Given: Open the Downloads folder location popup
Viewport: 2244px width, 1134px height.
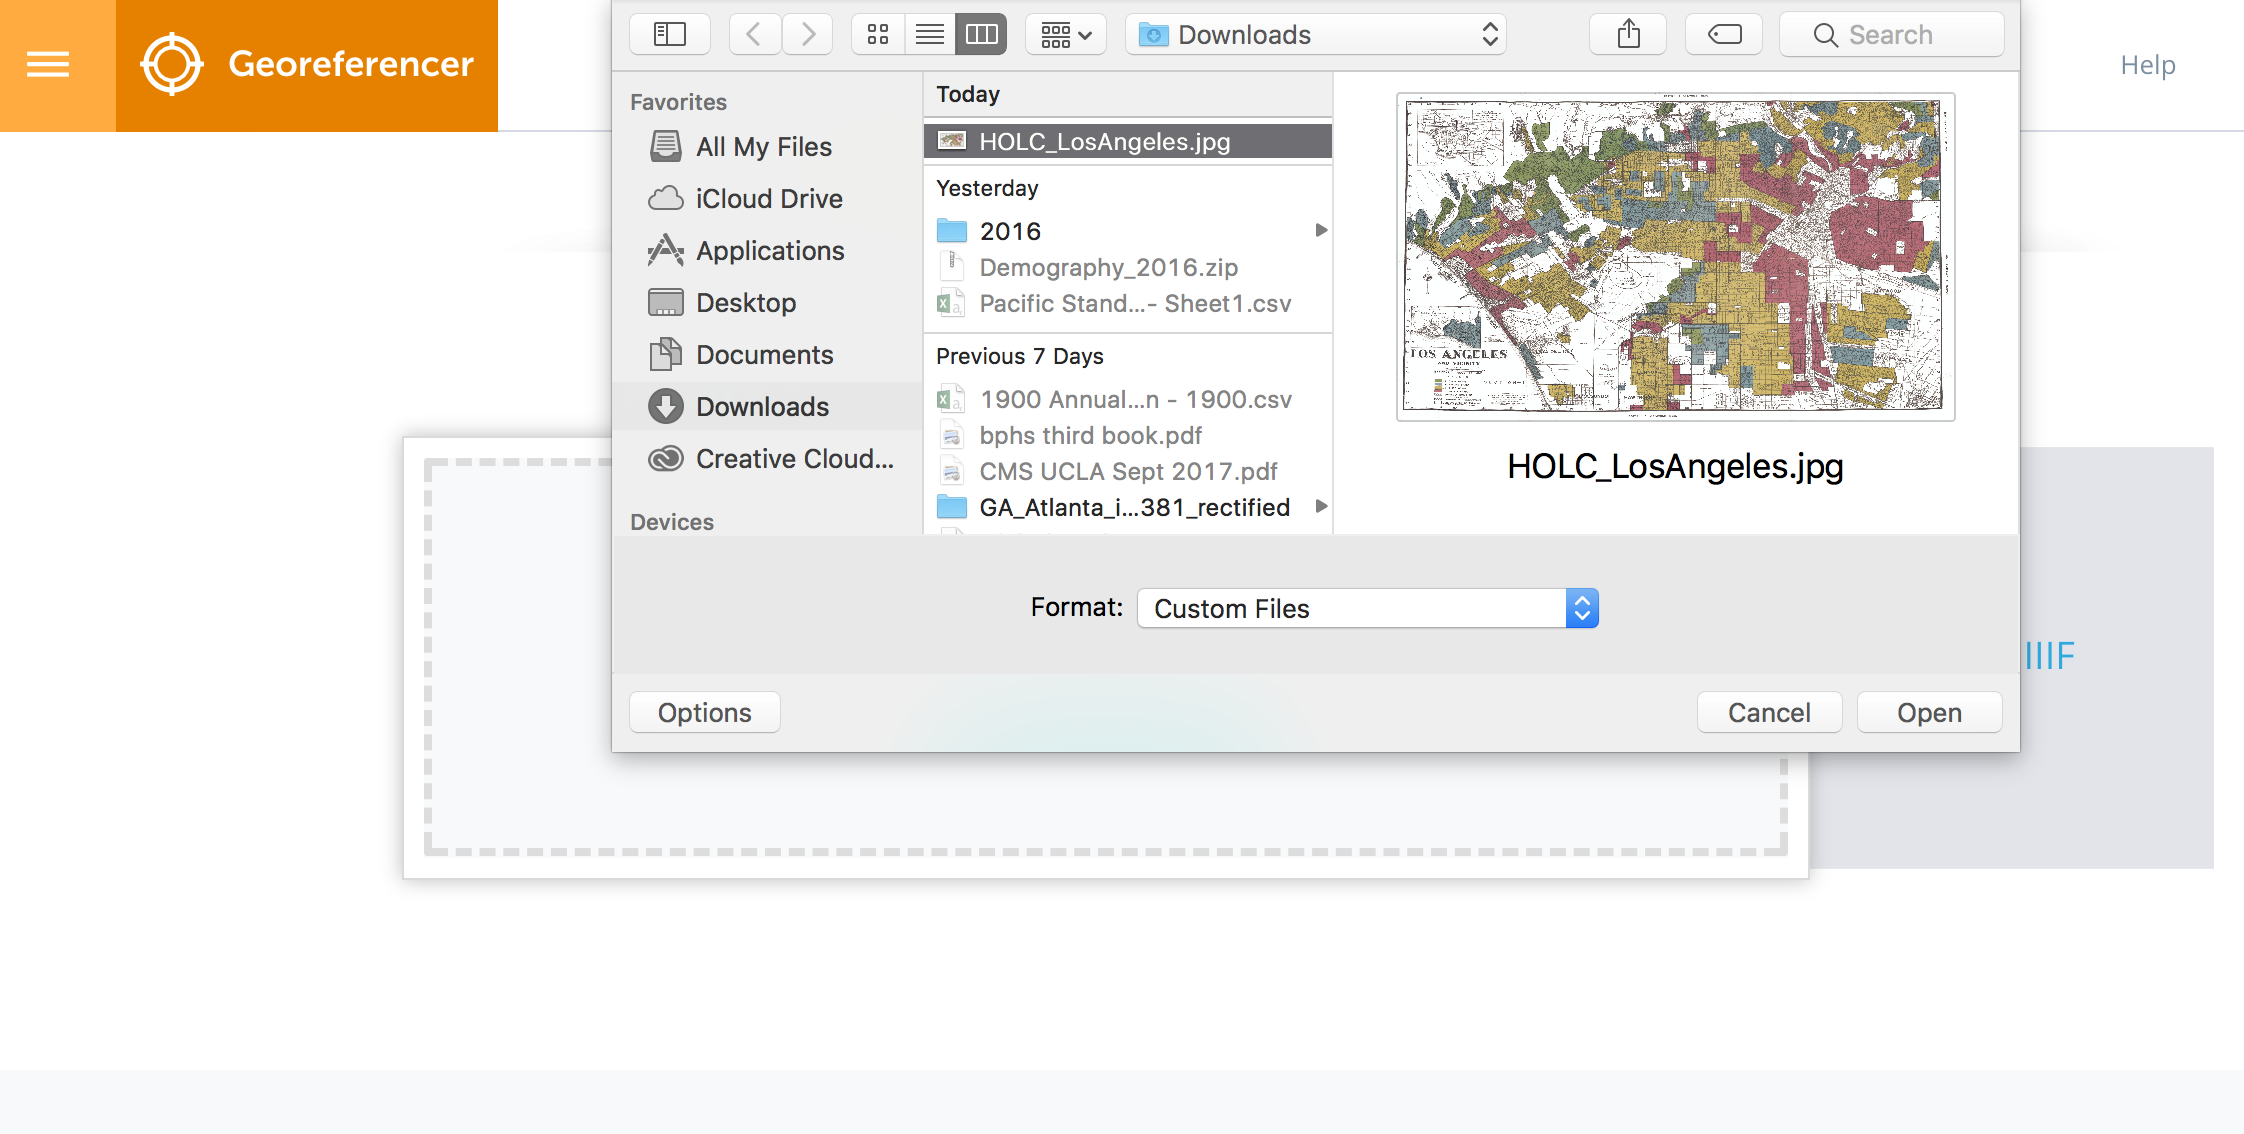Looking at the screenshot, I should pos(1316,35).
